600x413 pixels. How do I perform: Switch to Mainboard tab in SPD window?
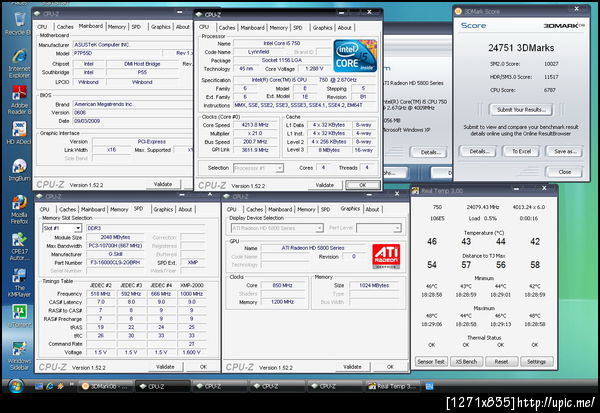[x=93, y=209]
